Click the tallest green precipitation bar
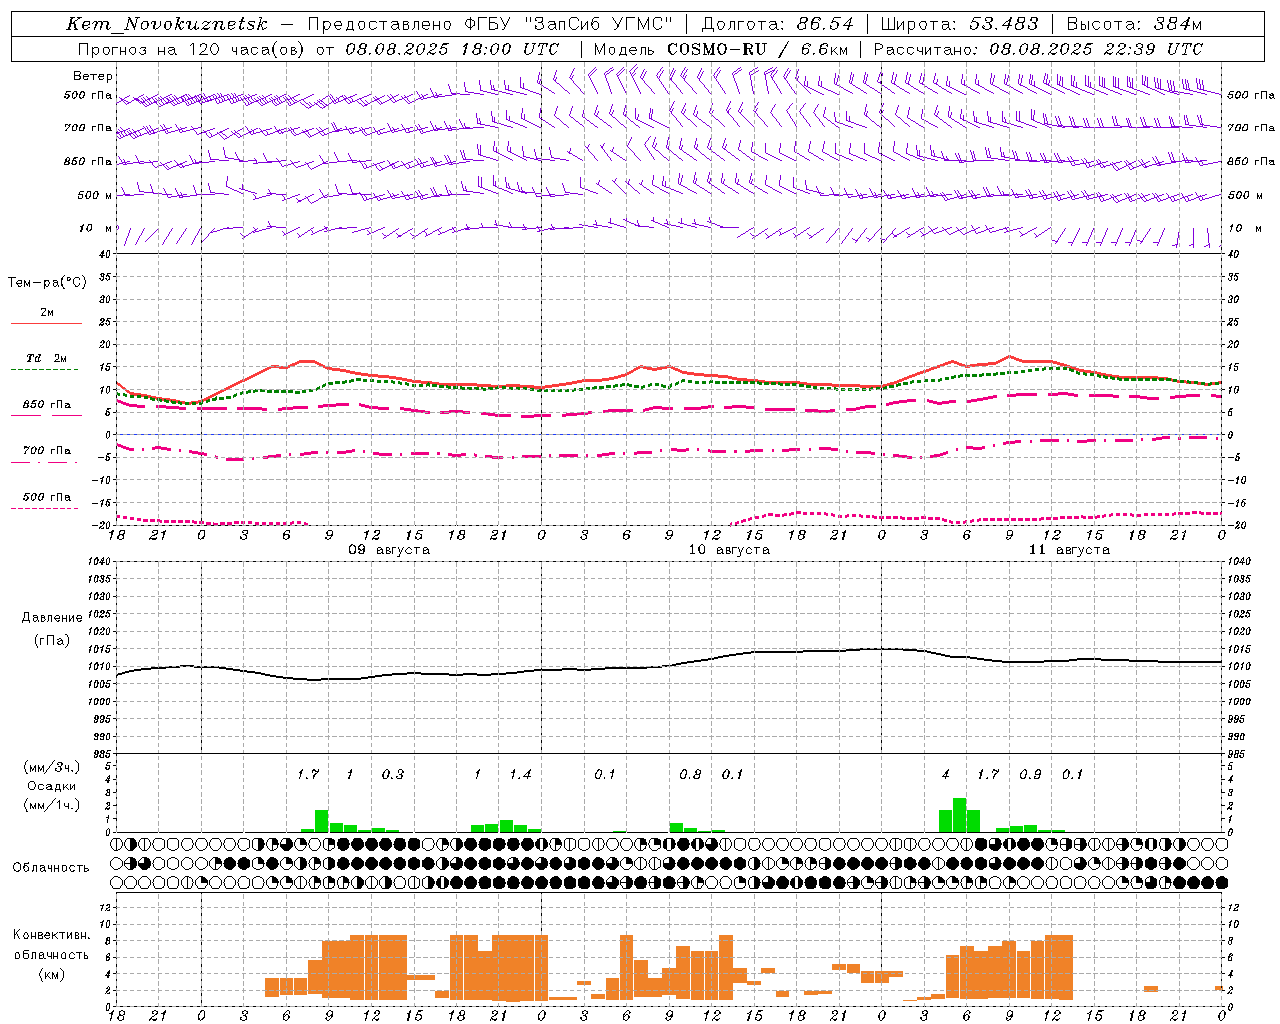The image size is (1280, 1024). pyautogui.click(x=960, y=815)
